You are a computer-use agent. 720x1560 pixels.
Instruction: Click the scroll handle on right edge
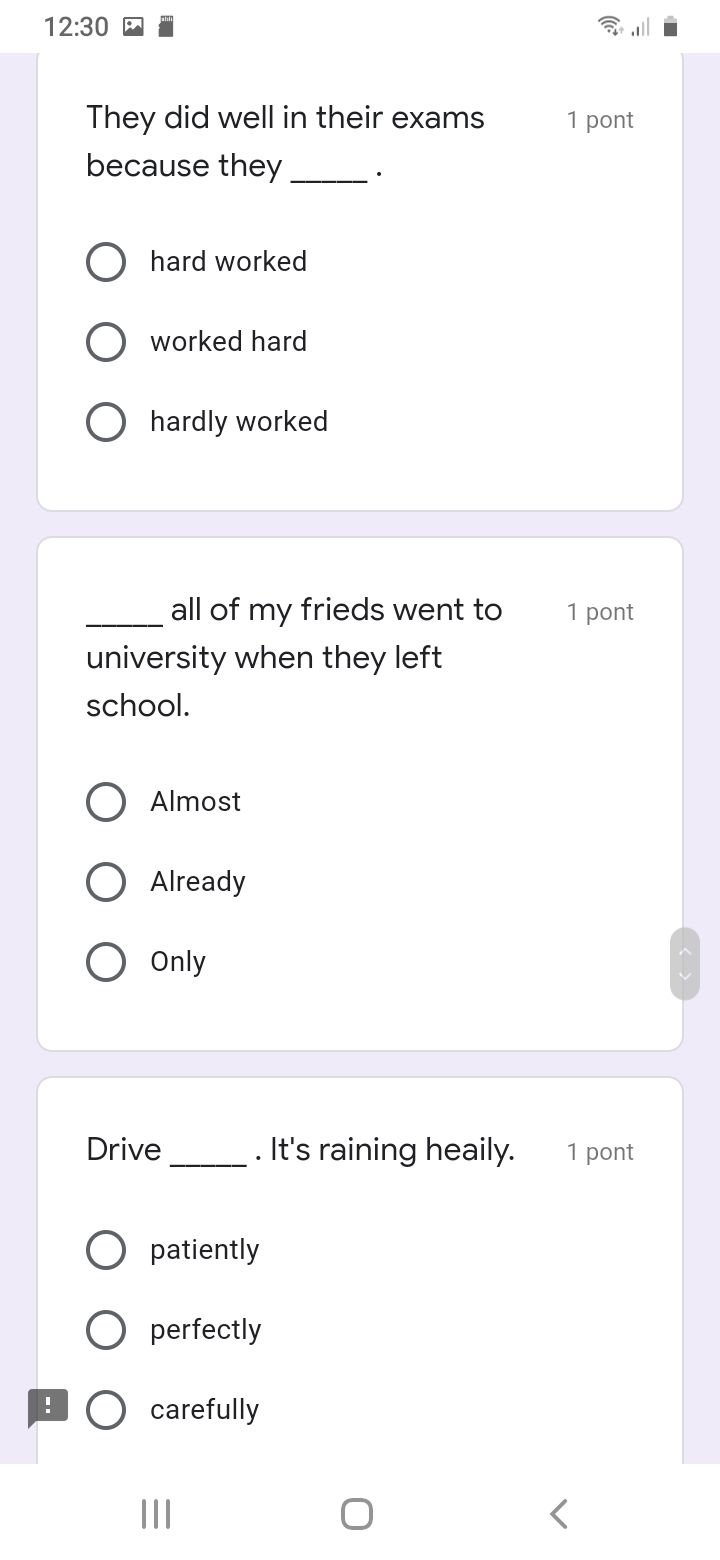click(x=685, y=964)
